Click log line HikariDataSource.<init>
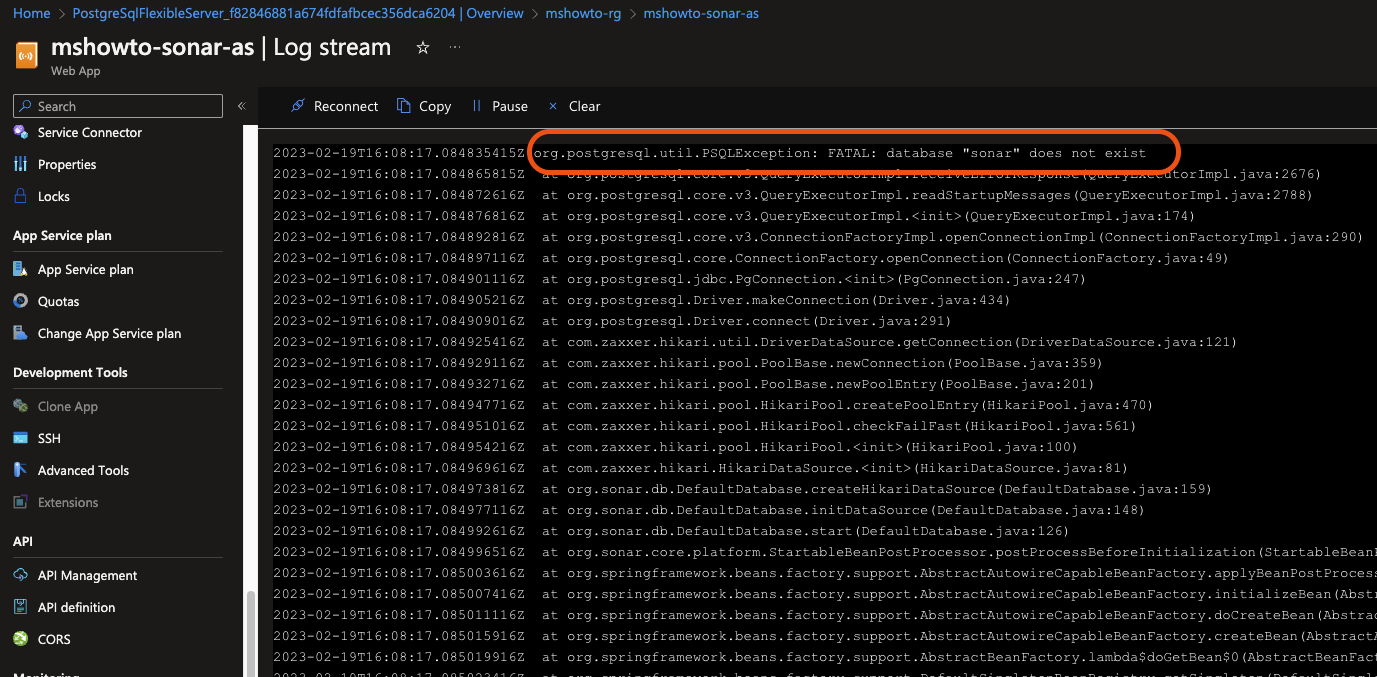Image resolution: width=1377 pixels, height=677 pixels. tap(700, 468)
